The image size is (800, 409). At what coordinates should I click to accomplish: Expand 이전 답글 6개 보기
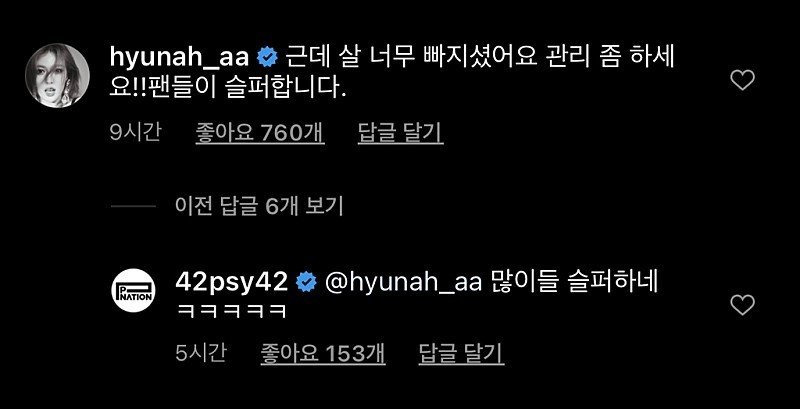259,206
